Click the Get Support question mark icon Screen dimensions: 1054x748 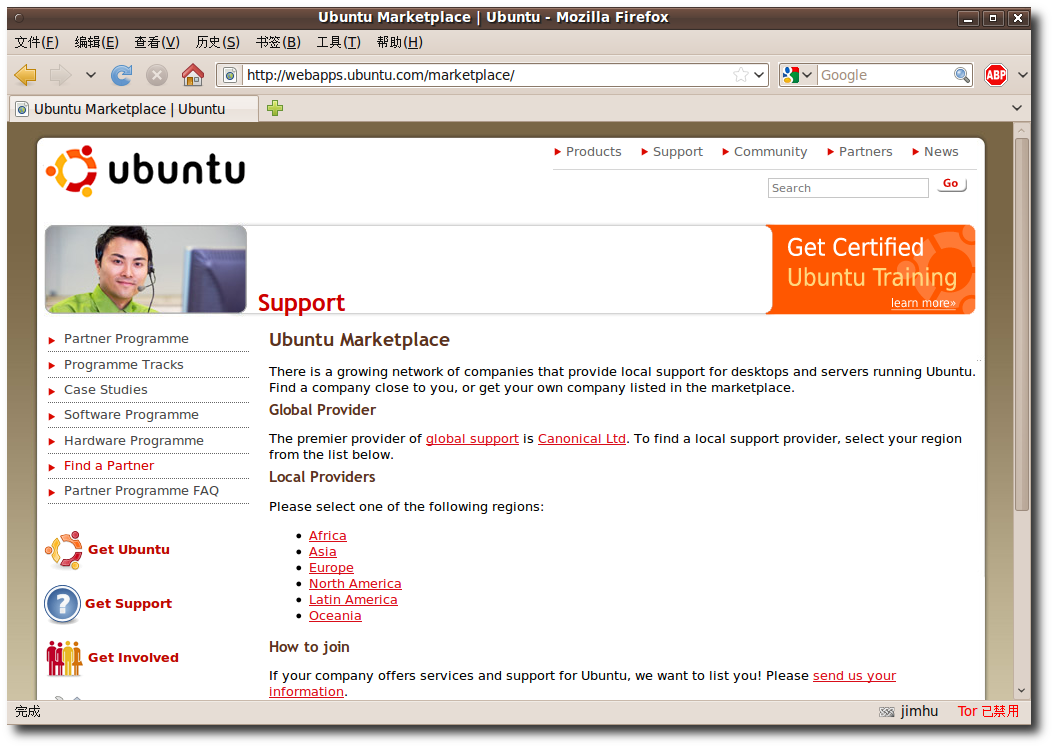pyautogui.click(x=63, y=604)
